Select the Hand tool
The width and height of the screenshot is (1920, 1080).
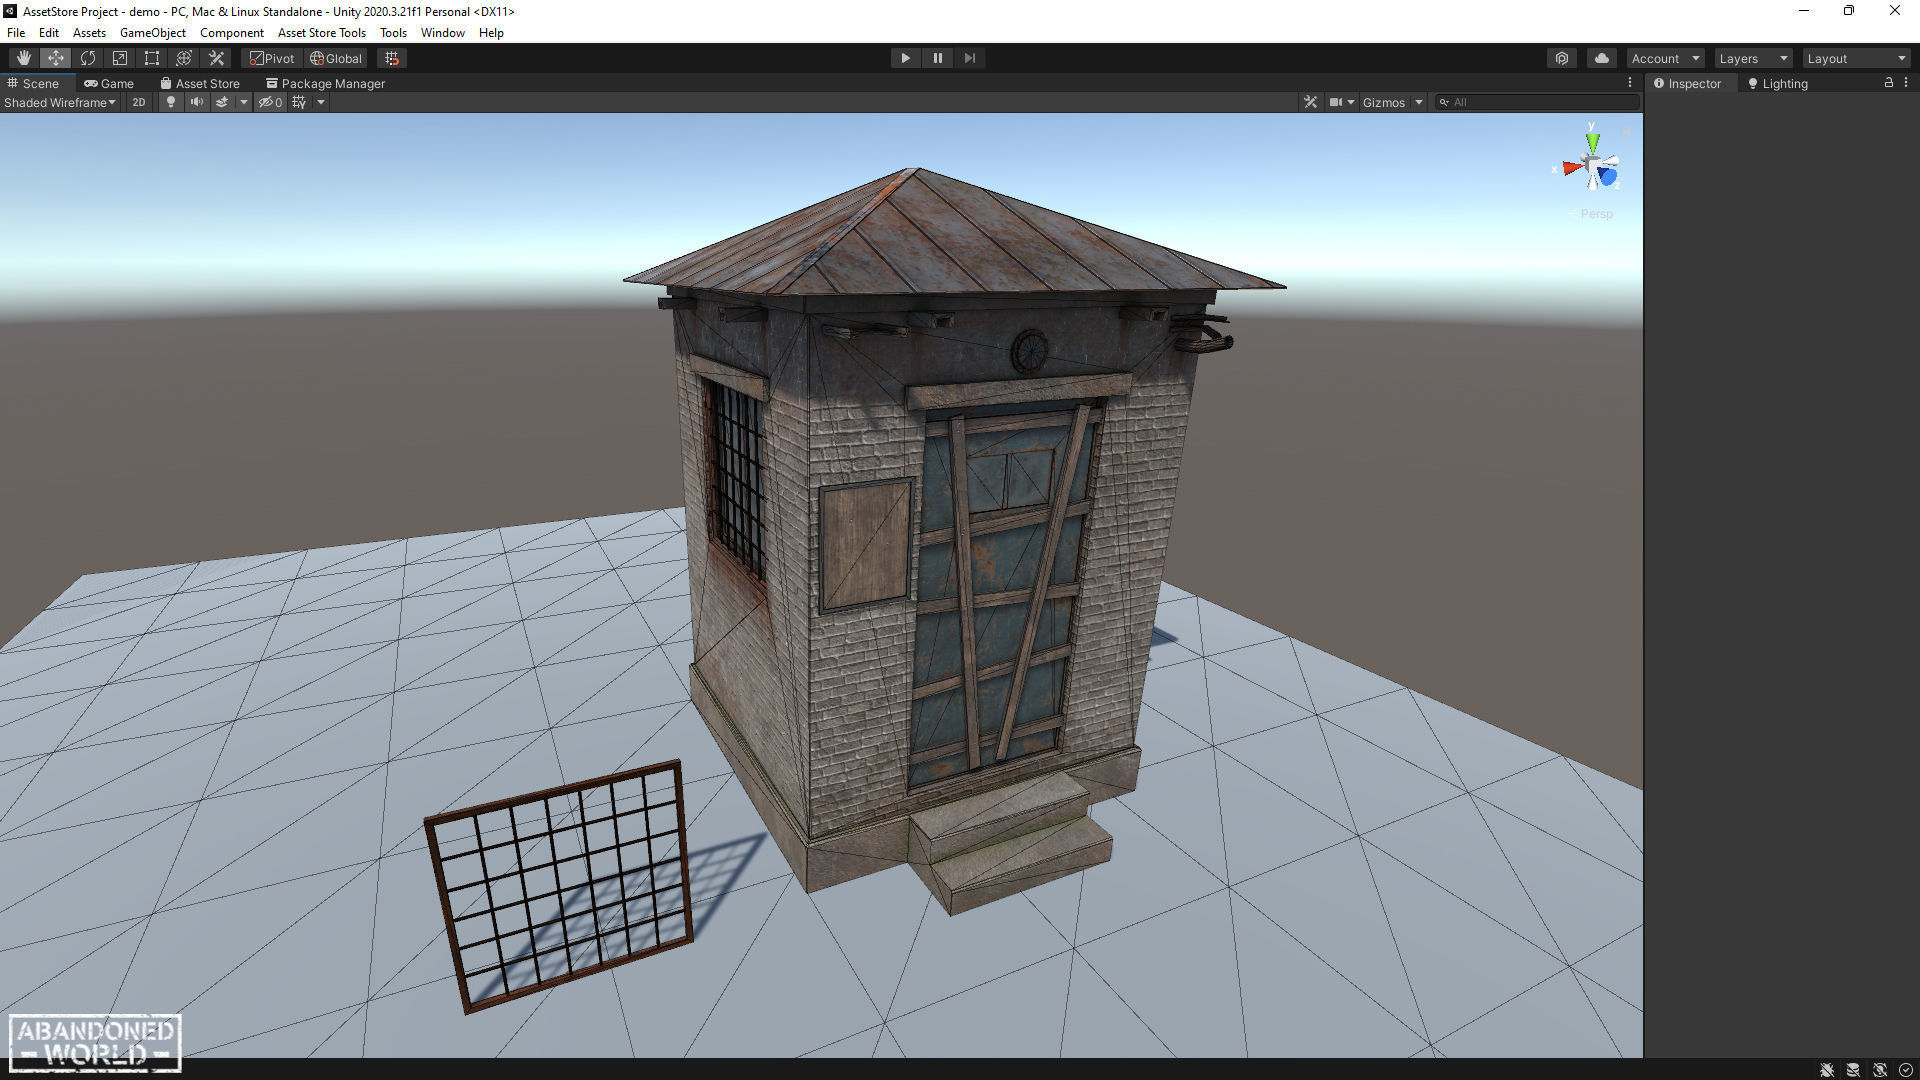tap(23, 58)
